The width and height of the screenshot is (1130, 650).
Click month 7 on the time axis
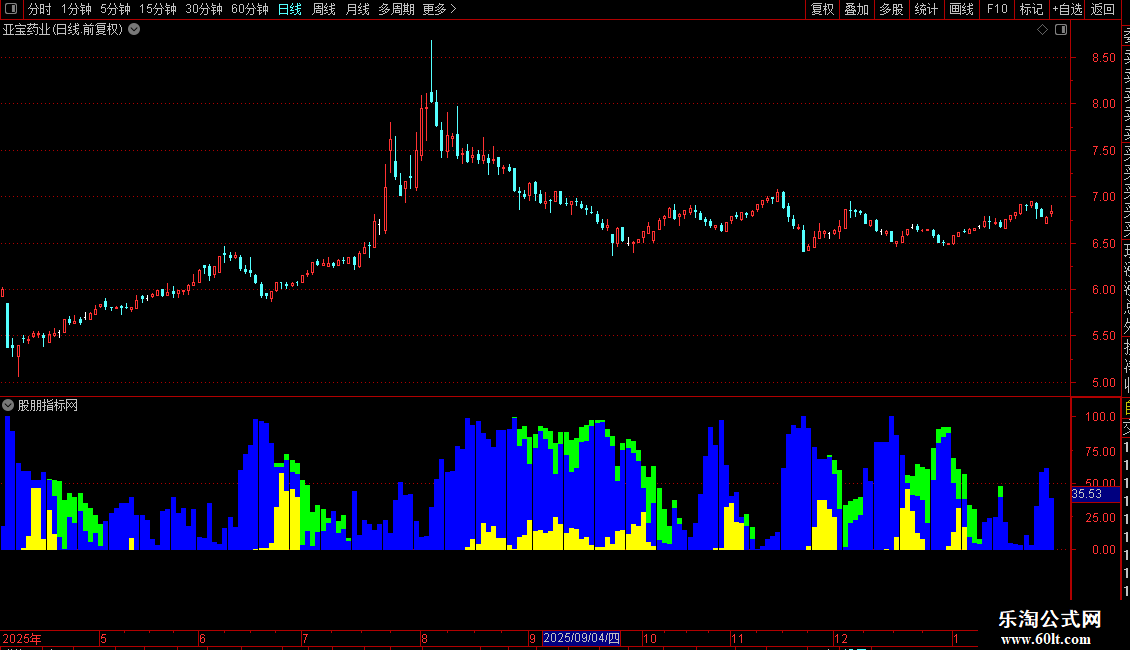[x=306, y=638]
